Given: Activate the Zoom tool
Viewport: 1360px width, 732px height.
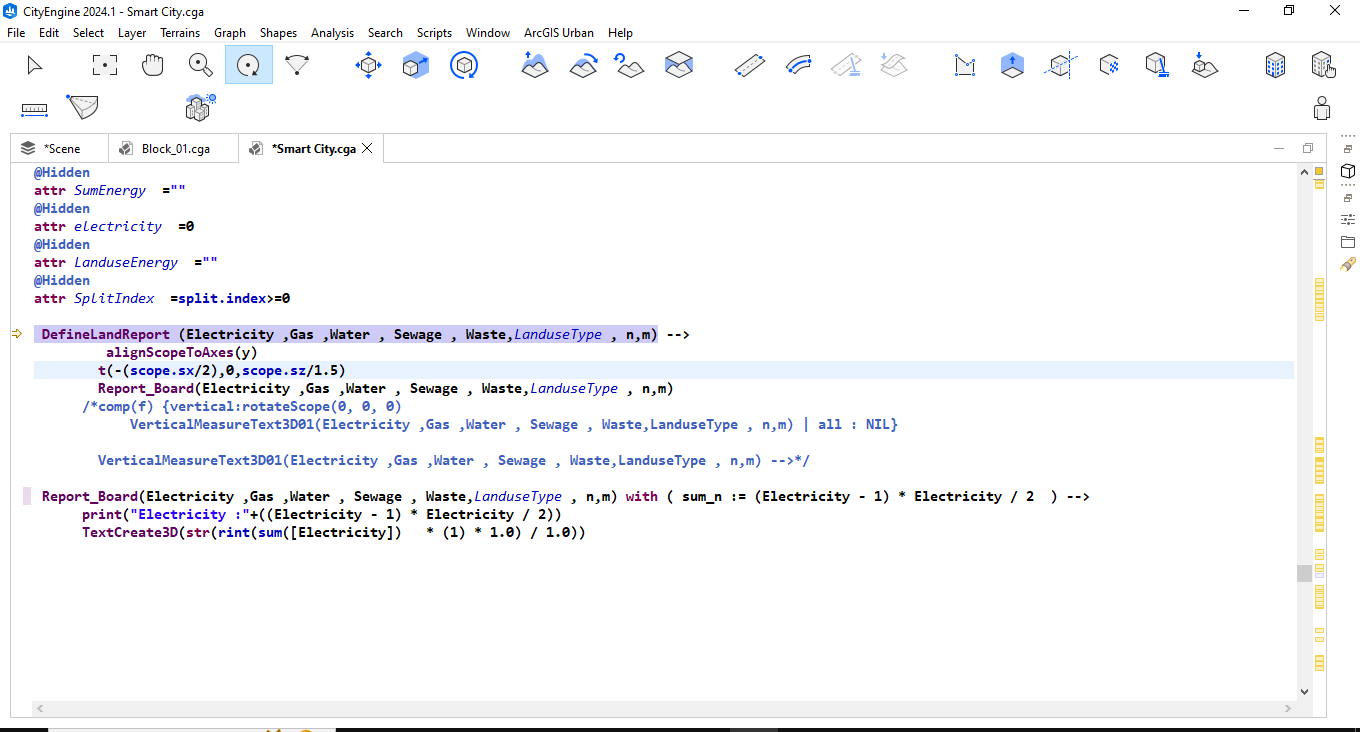Looking at the screenshot, I should (x=200, y=65).
